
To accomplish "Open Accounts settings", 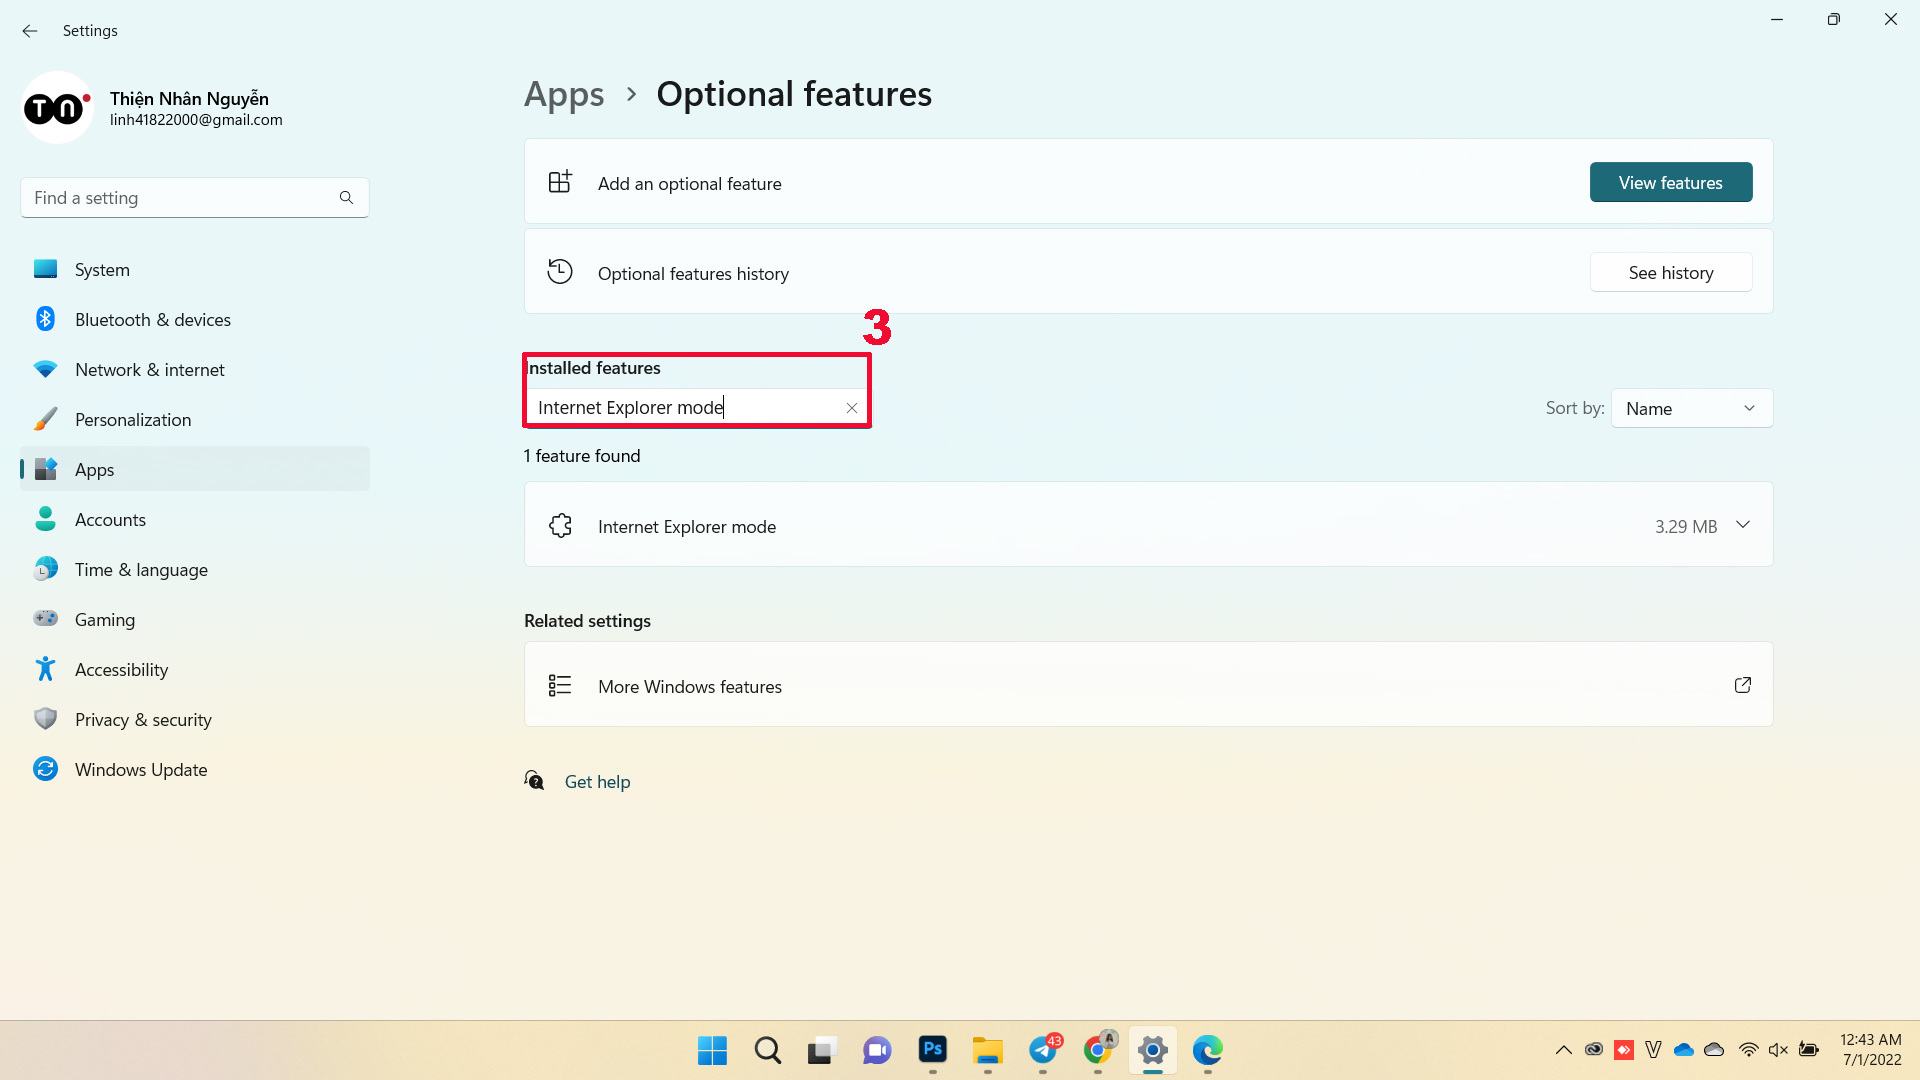I will [195, 519].
